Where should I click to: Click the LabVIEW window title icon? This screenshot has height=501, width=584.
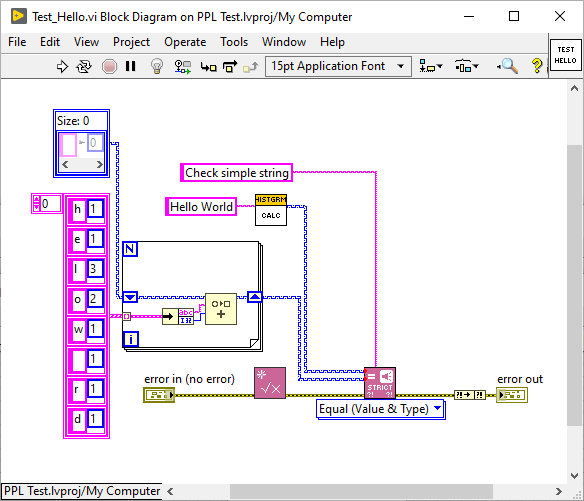pyautogui.click(x=18, y=16)
